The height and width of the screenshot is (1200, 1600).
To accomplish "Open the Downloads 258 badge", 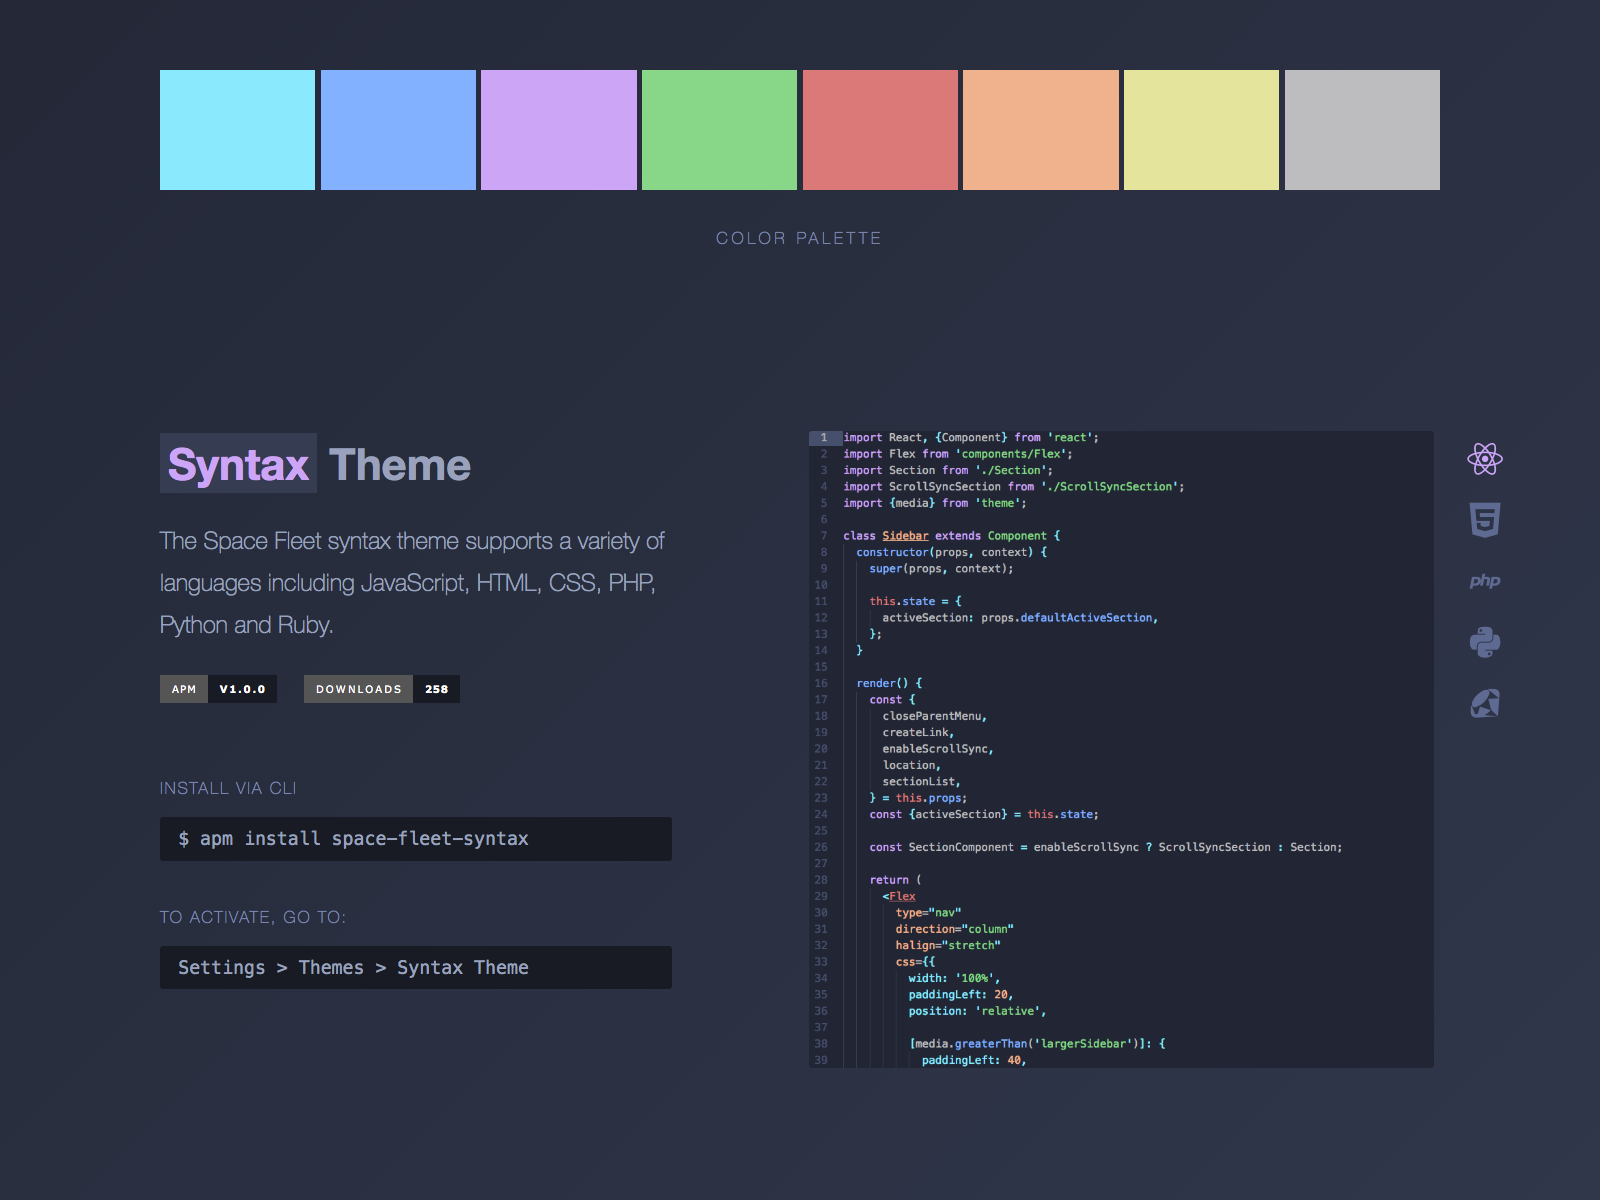I will click(382, 689).
